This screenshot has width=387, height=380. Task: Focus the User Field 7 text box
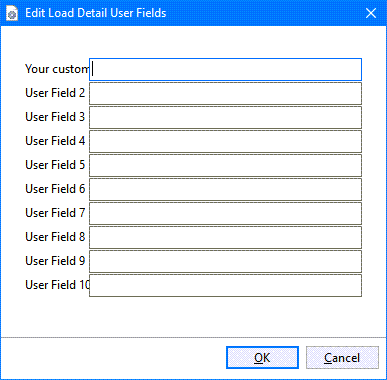[225, 214]
